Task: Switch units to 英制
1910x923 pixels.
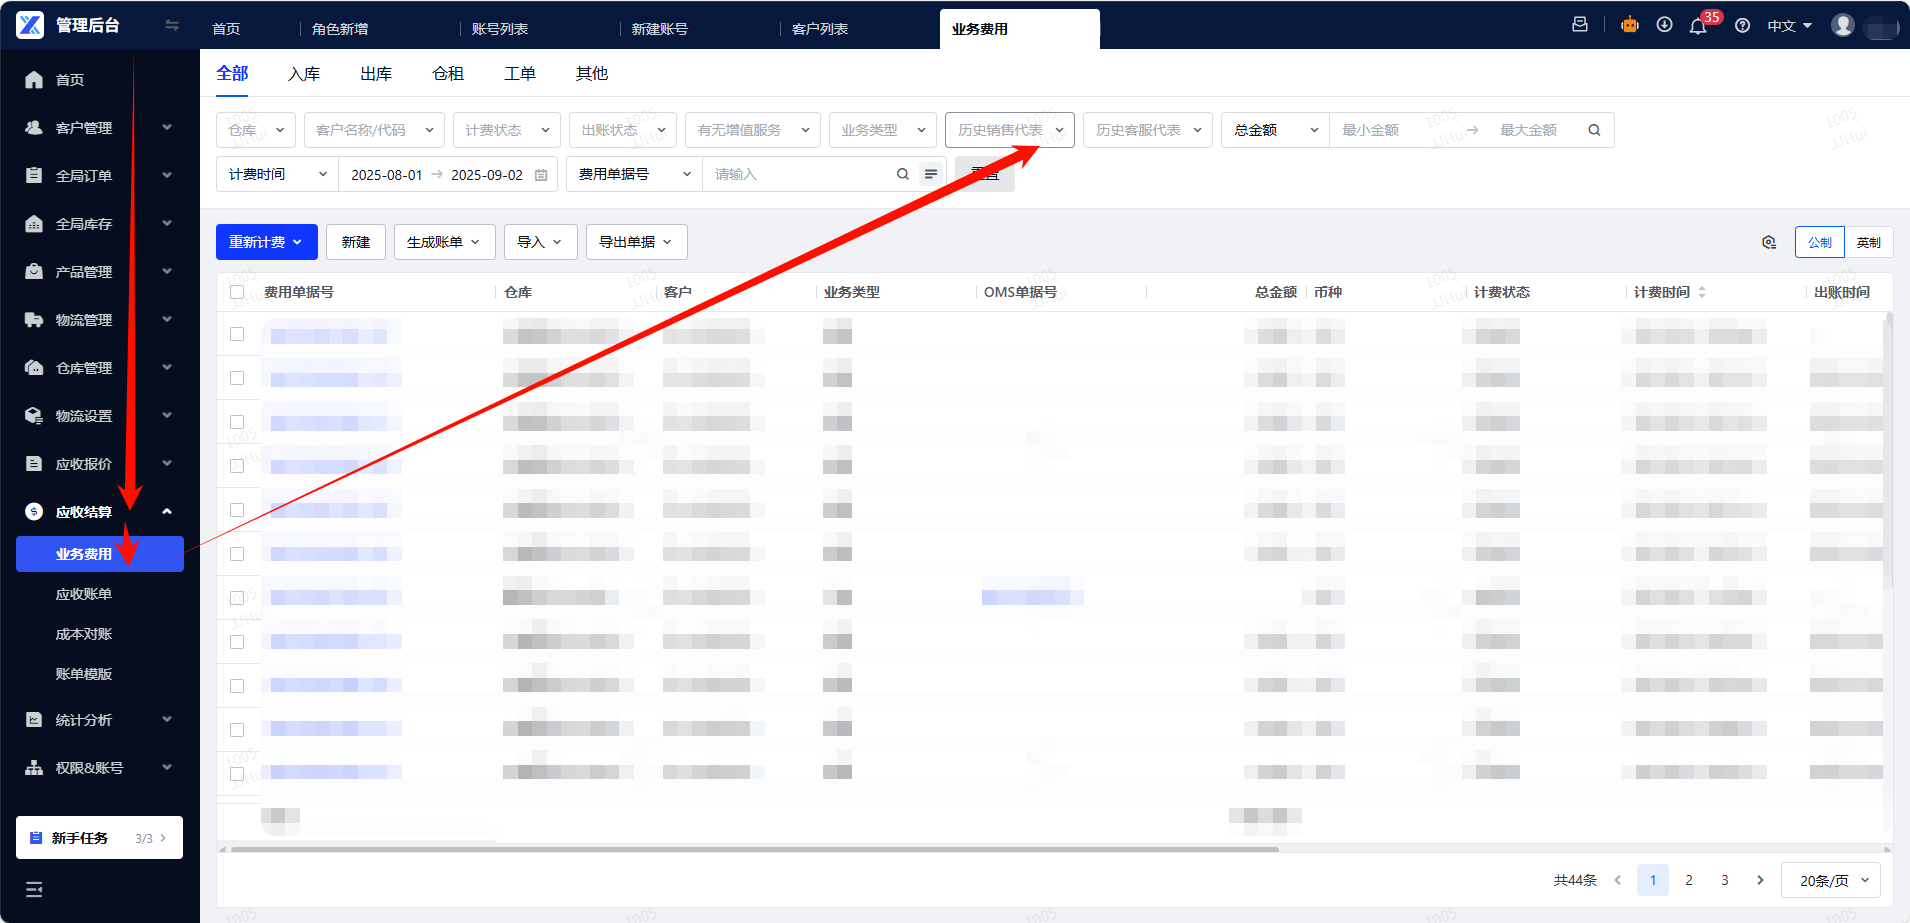Action: [x=1868, y=242]
